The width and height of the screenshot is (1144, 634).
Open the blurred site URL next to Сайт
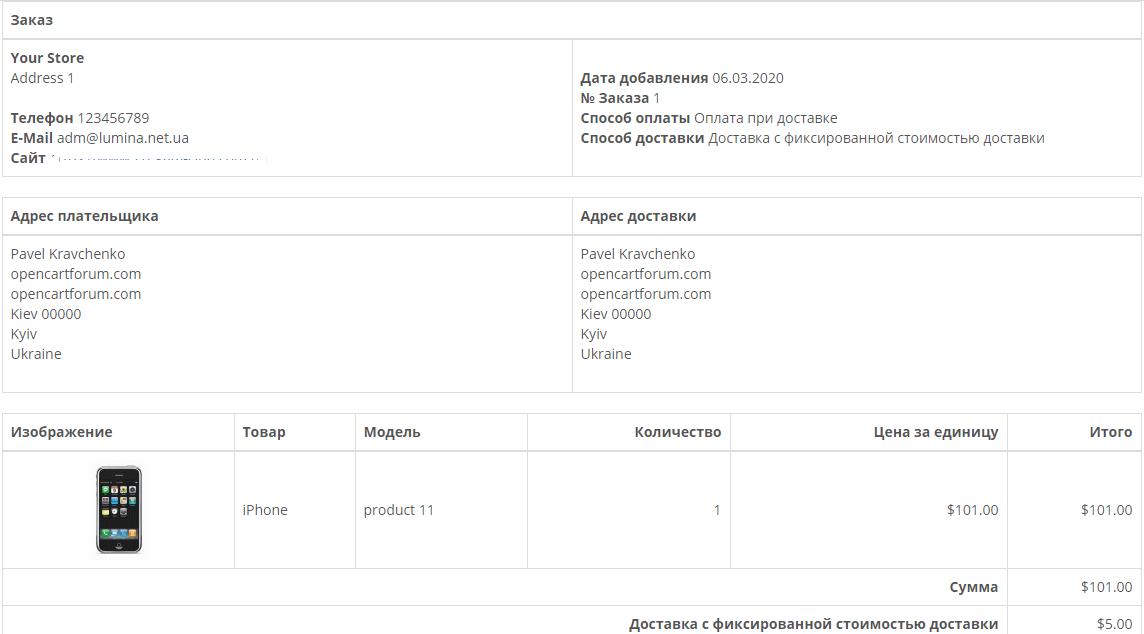pos(160,159)
